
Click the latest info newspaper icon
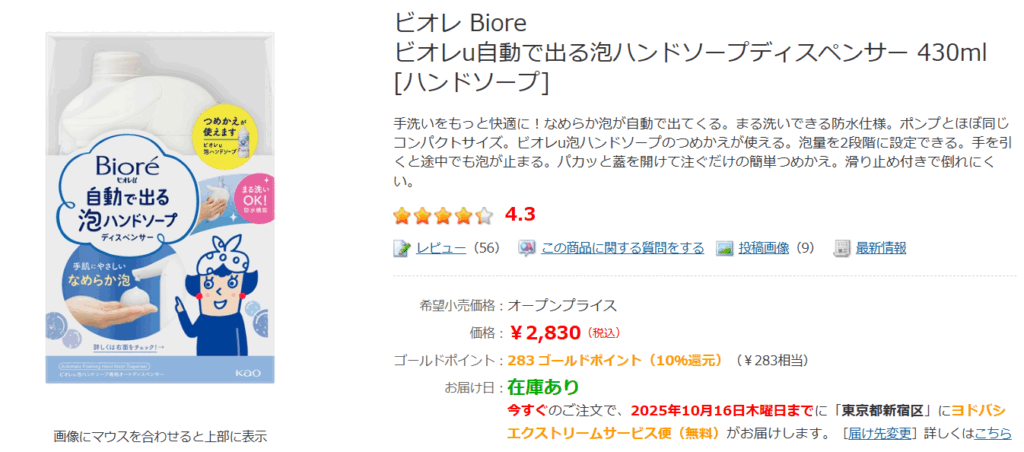(841, 248)
